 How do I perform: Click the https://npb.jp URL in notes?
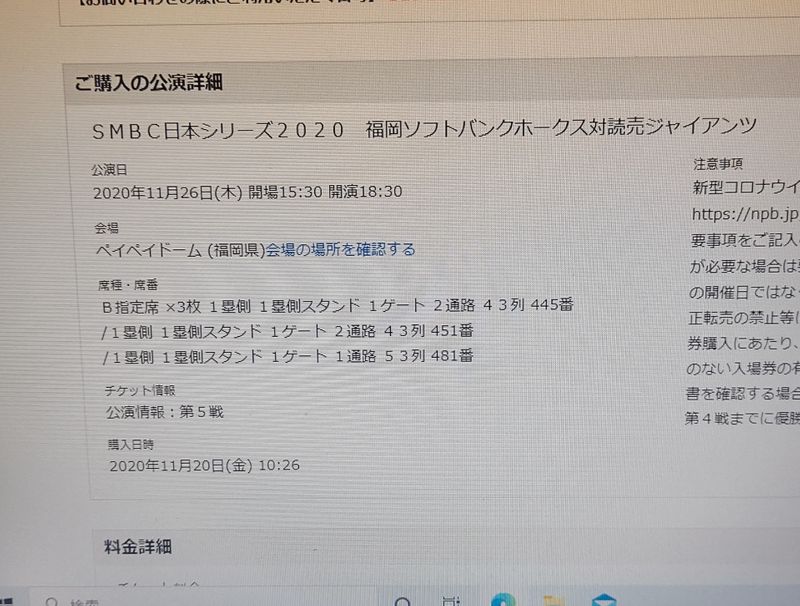745,214
